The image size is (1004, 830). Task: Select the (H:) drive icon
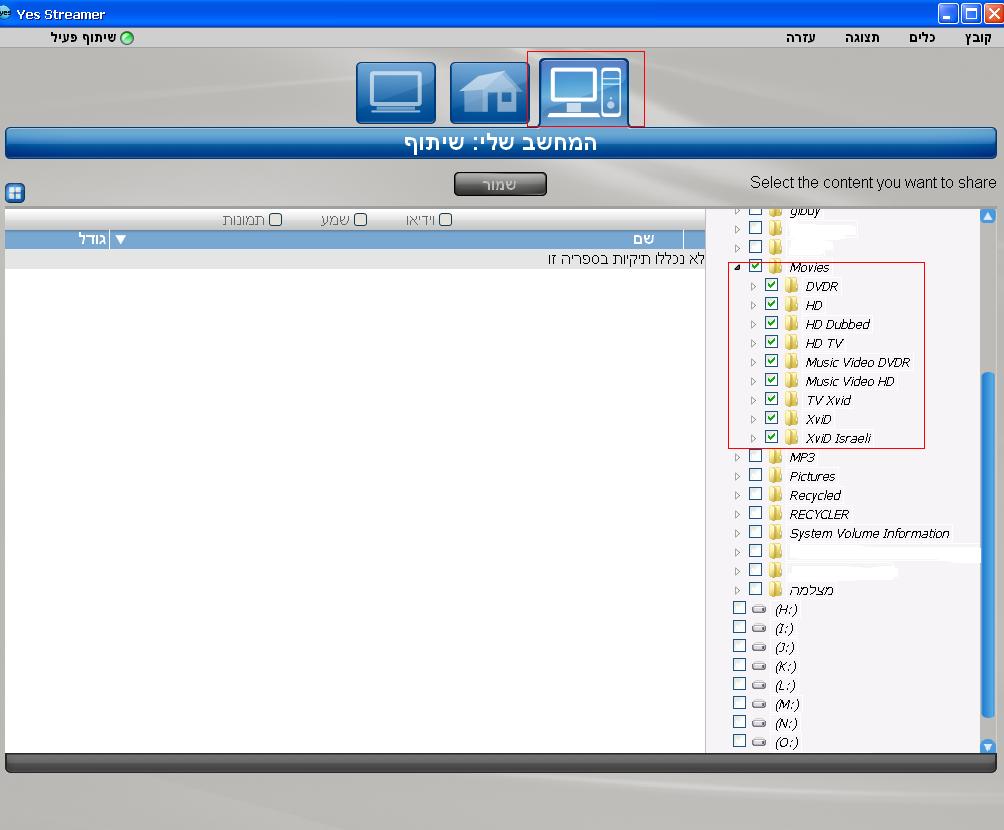[759, 609]
